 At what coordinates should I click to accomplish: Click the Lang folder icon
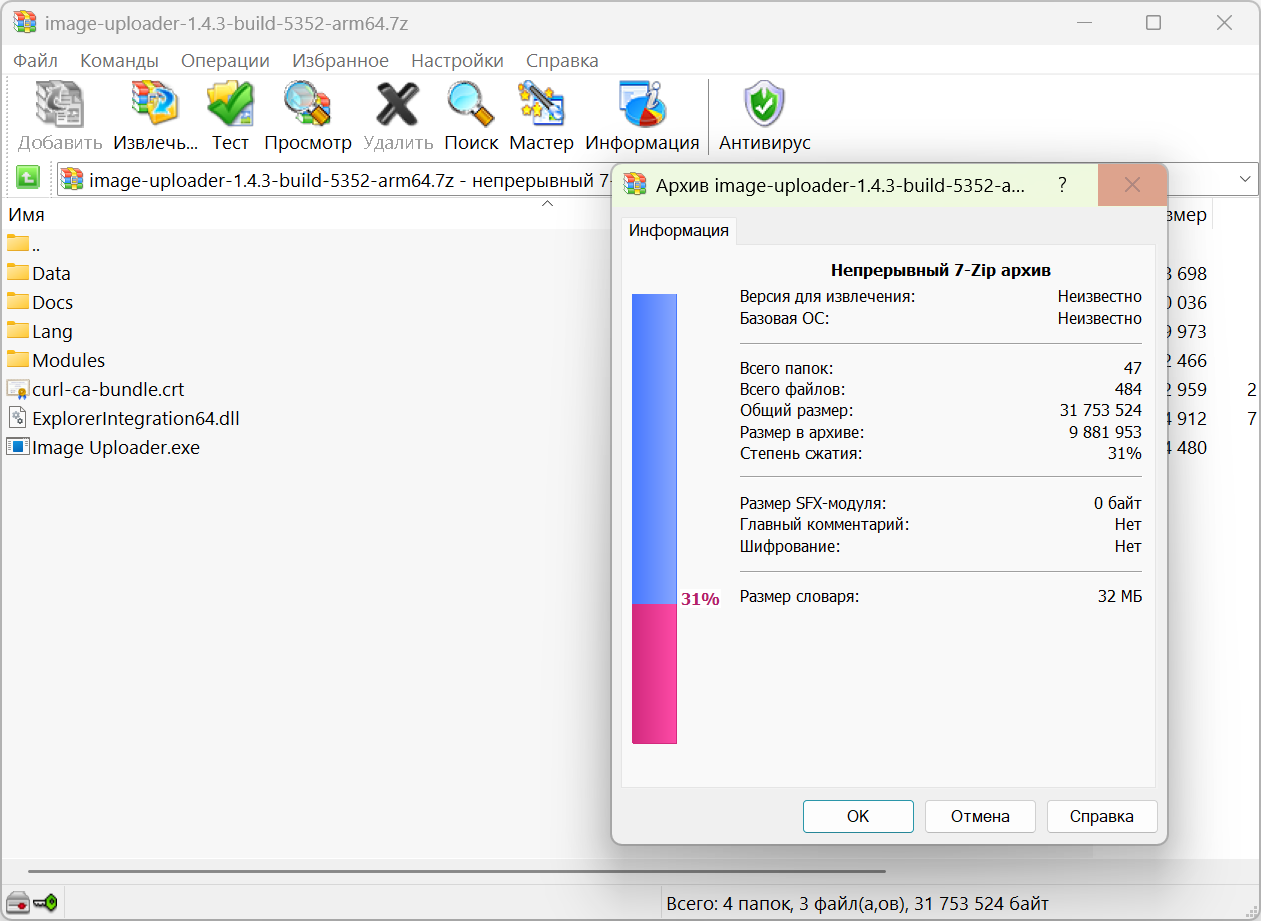(x=18, y=331)
